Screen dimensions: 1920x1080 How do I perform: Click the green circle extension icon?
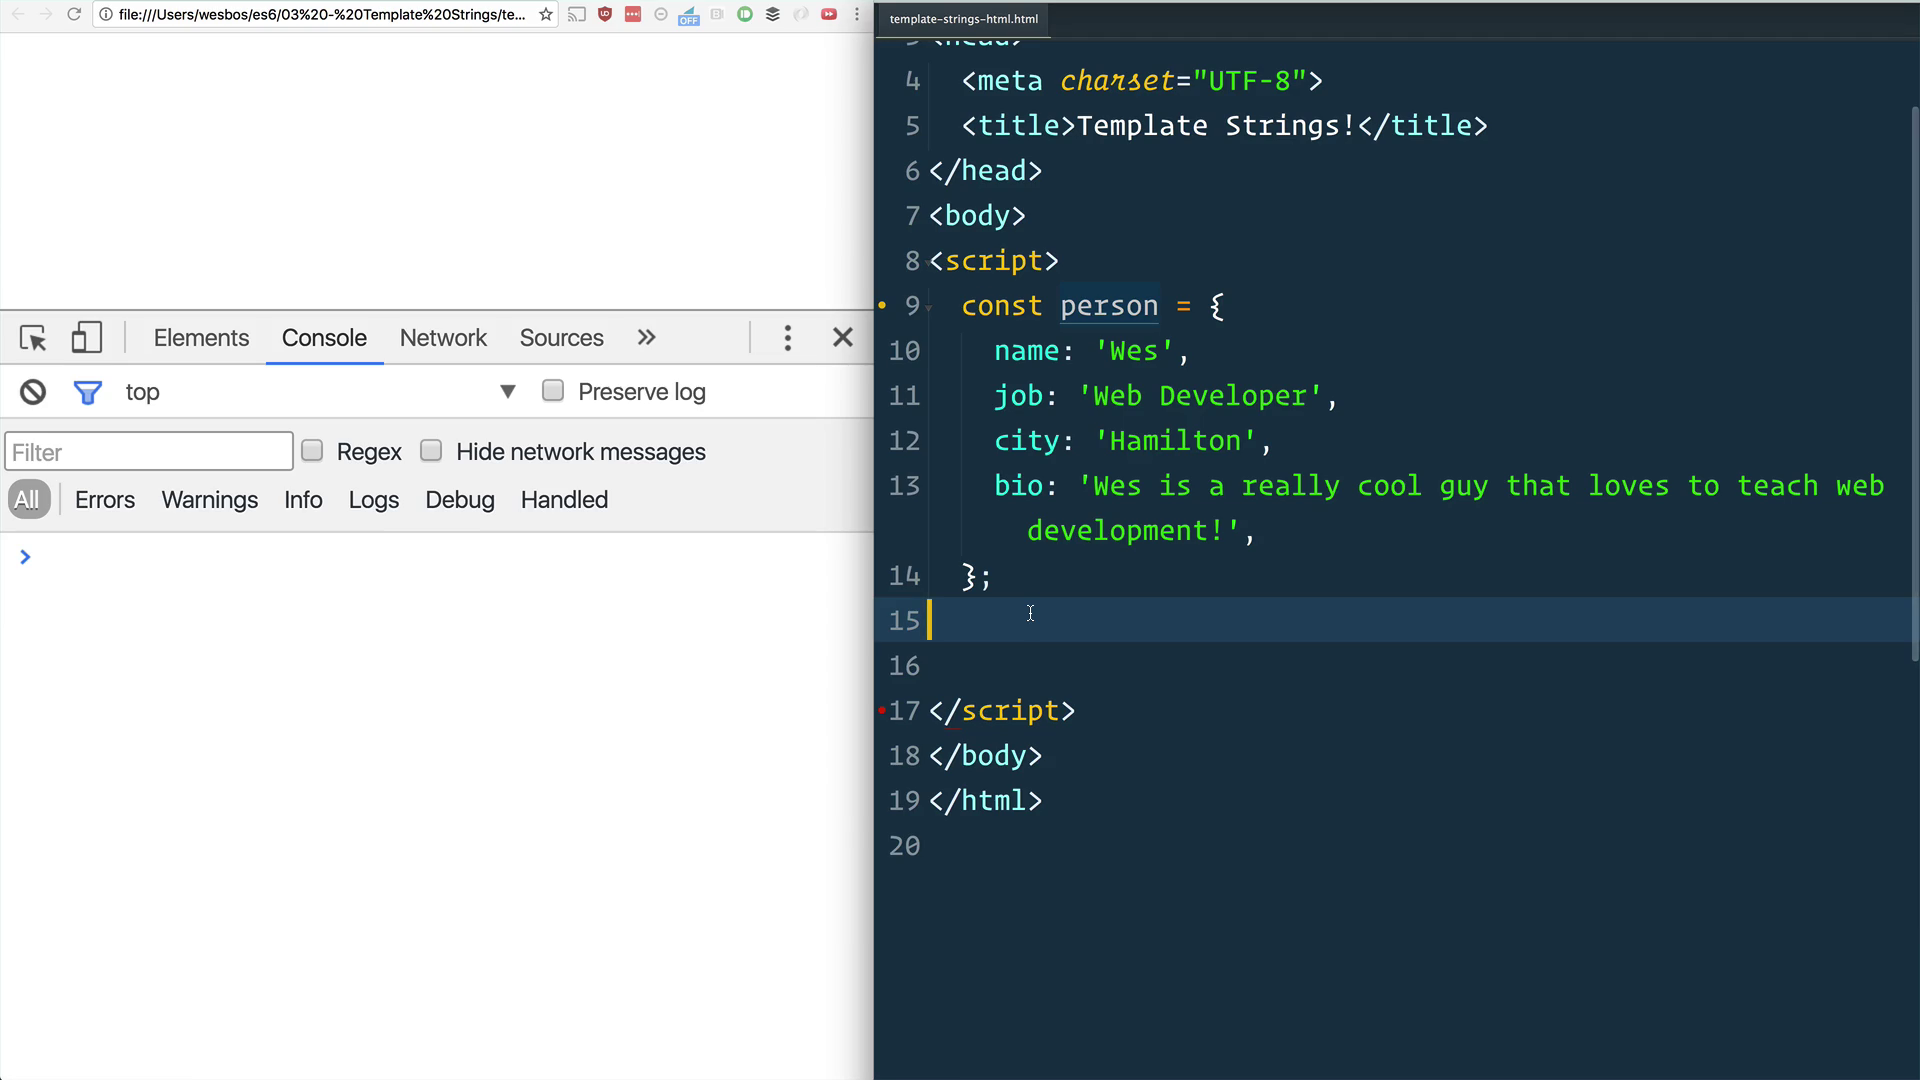[x=745, y=14]
